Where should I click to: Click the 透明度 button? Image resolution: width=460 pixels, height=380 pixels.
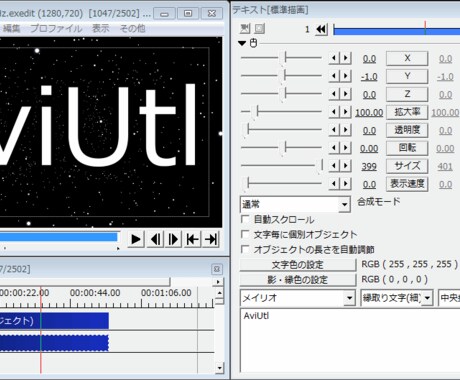click(407, 130)
